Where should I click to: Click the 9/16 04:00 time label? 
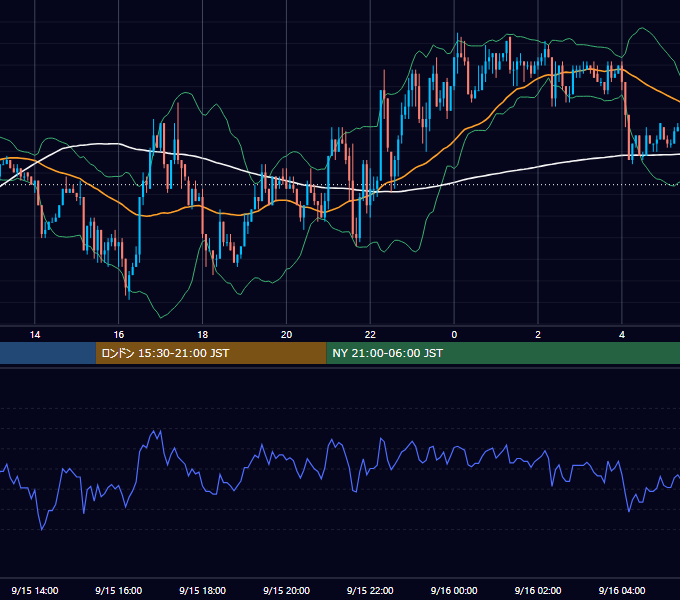[622, 590]
